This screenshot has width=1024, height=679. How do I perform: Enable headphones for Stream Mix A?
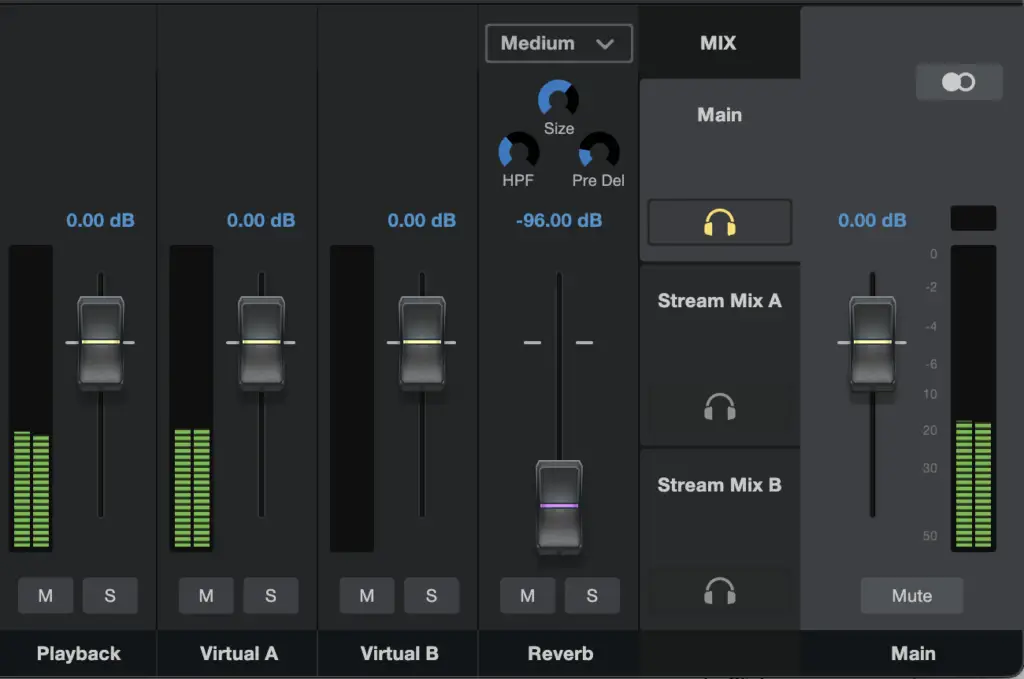click(x=720, y=407)
